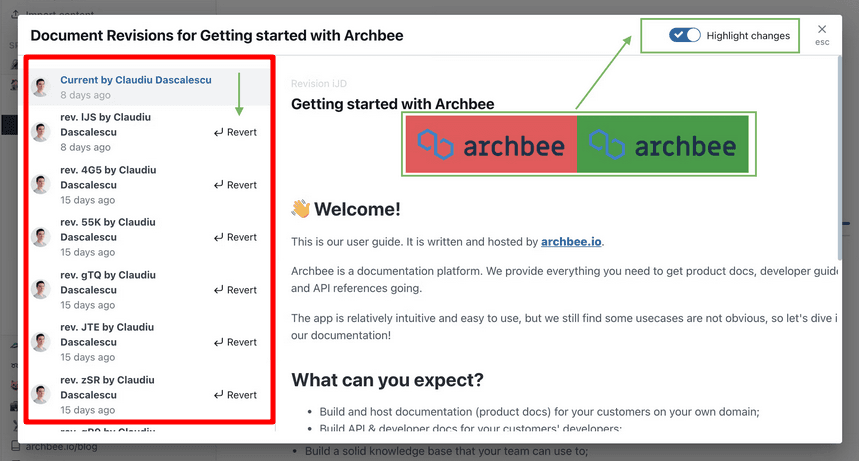Revert to revision 4G5
Image resolution: width=859 pixels, height=461 pixels.
pos(236,185)
